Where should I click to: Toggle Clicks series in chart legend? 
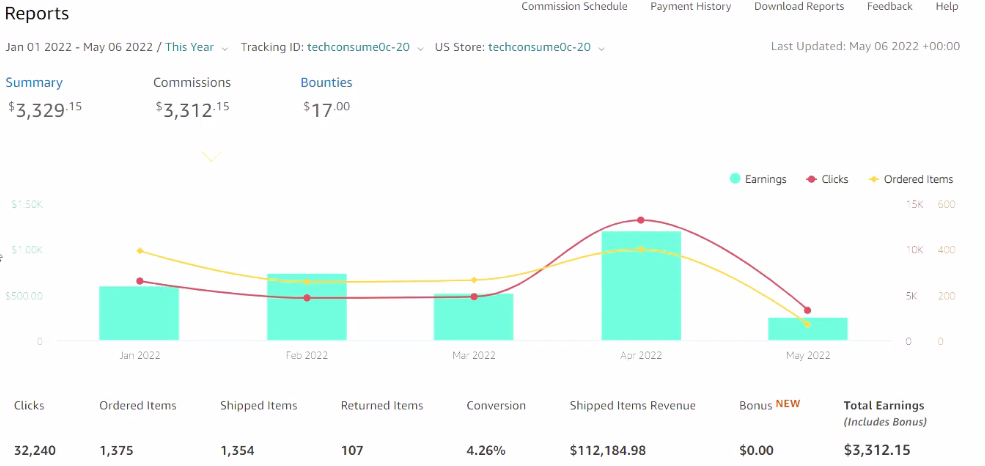pyautogui.click(x=827, y=179)
